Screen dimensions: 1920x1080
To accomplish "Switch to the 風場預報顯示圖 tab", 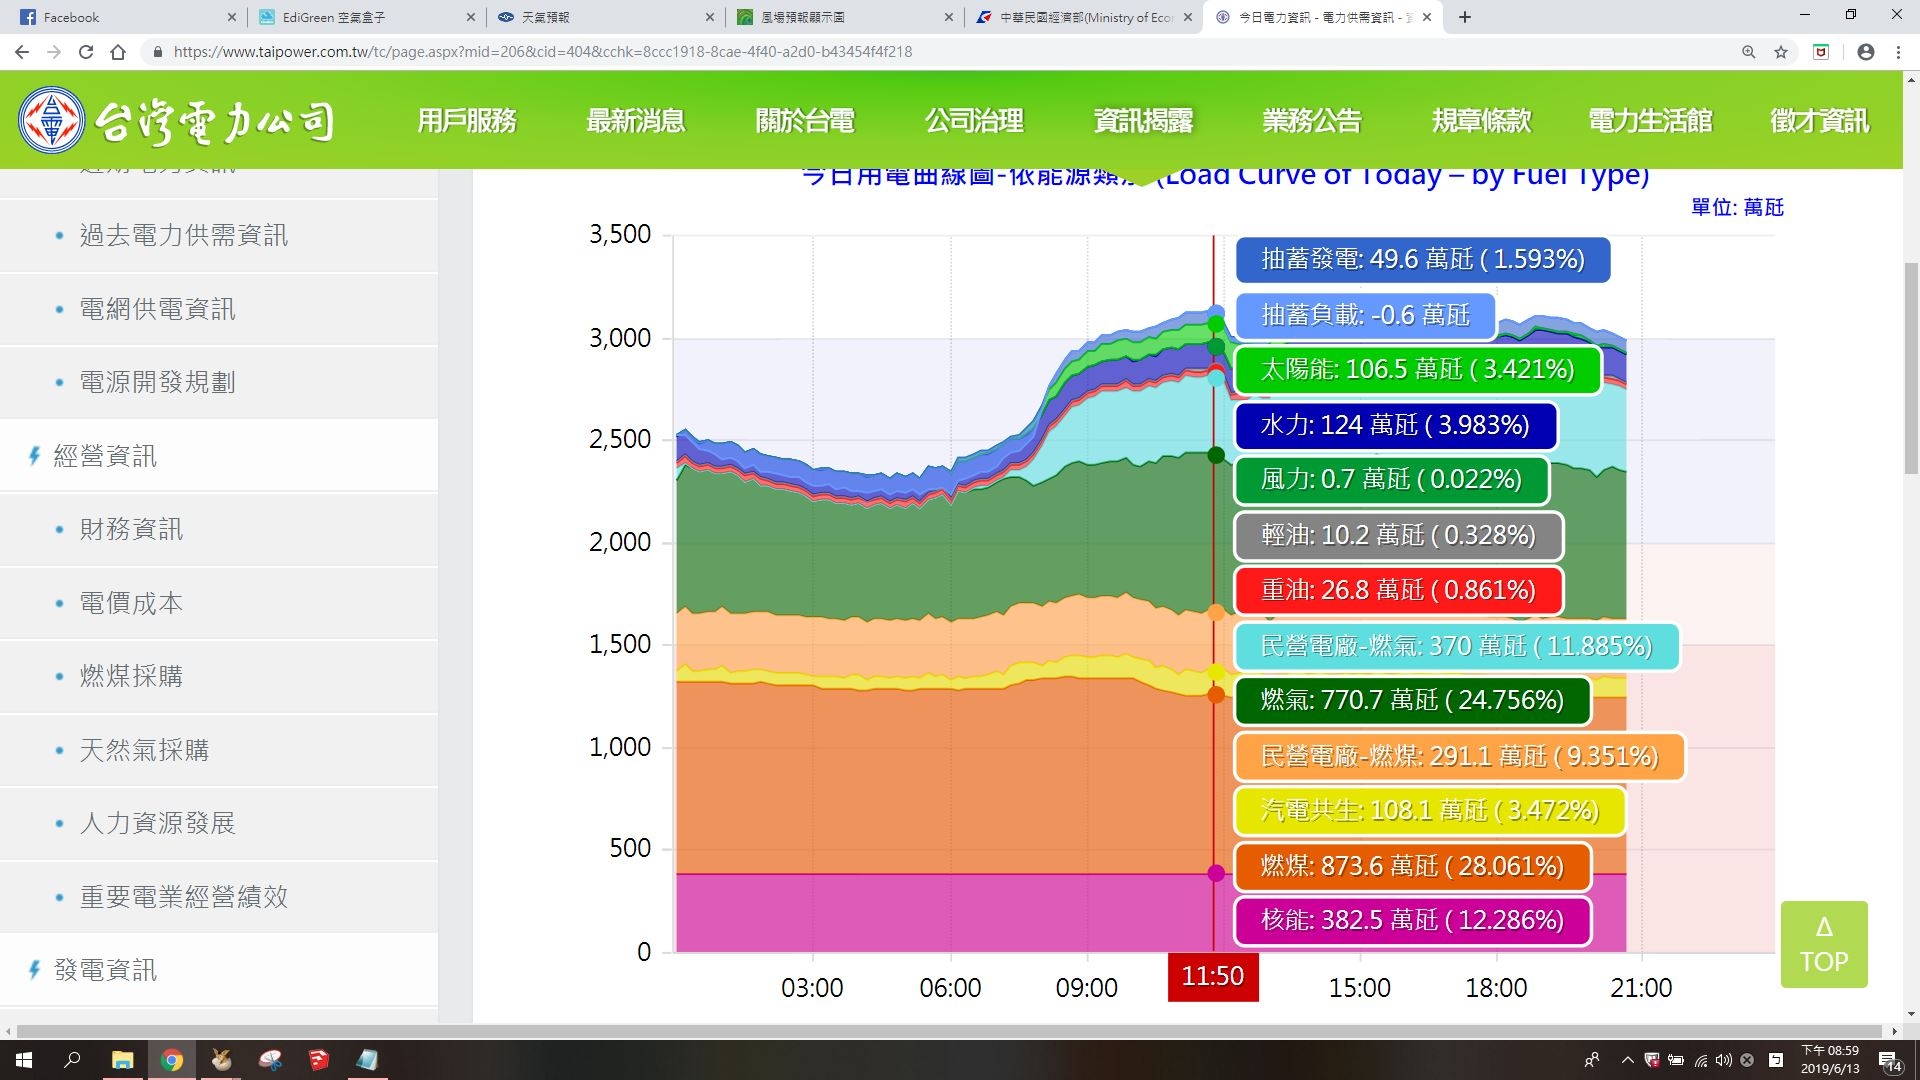I will tap(845, 17).
